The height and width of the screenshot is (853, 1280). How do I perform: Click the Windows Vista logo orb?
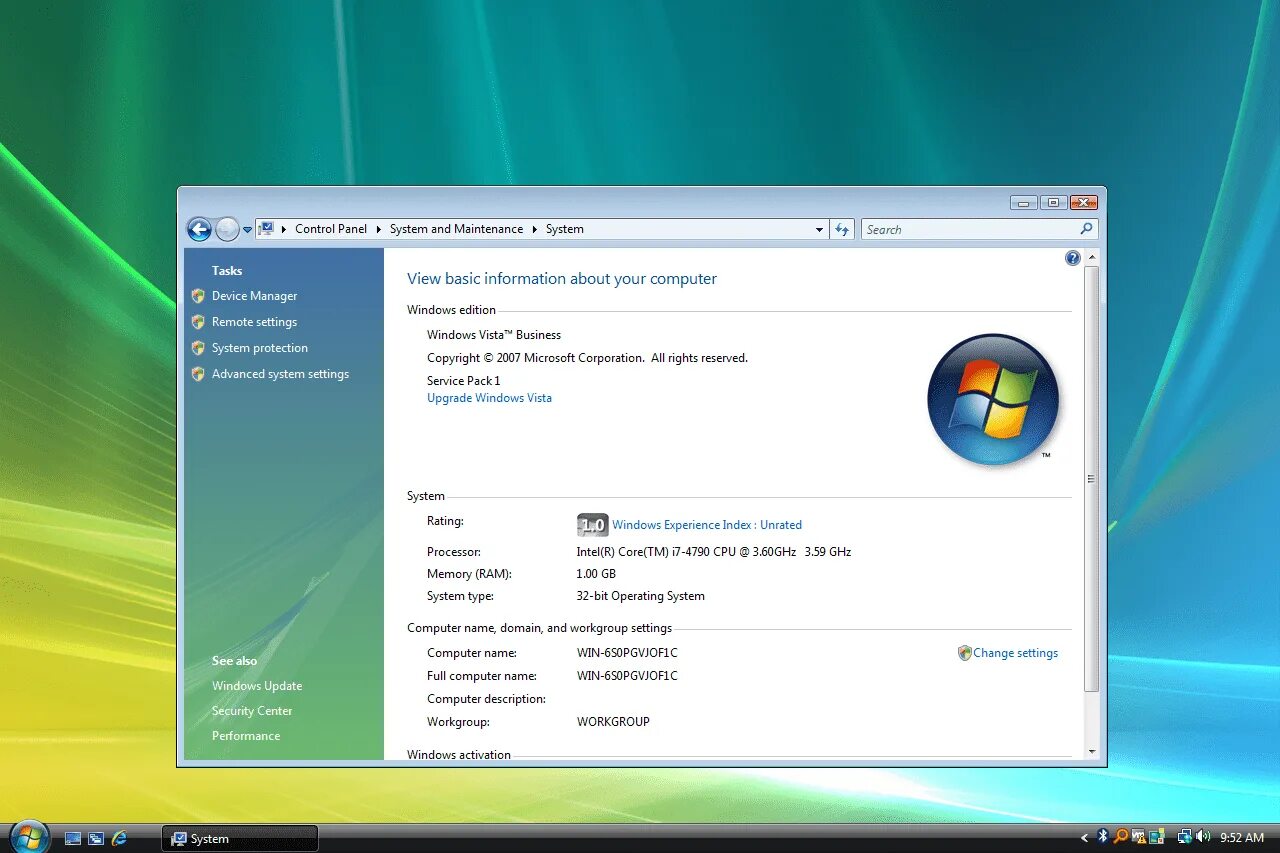click(x=993, y=399)
